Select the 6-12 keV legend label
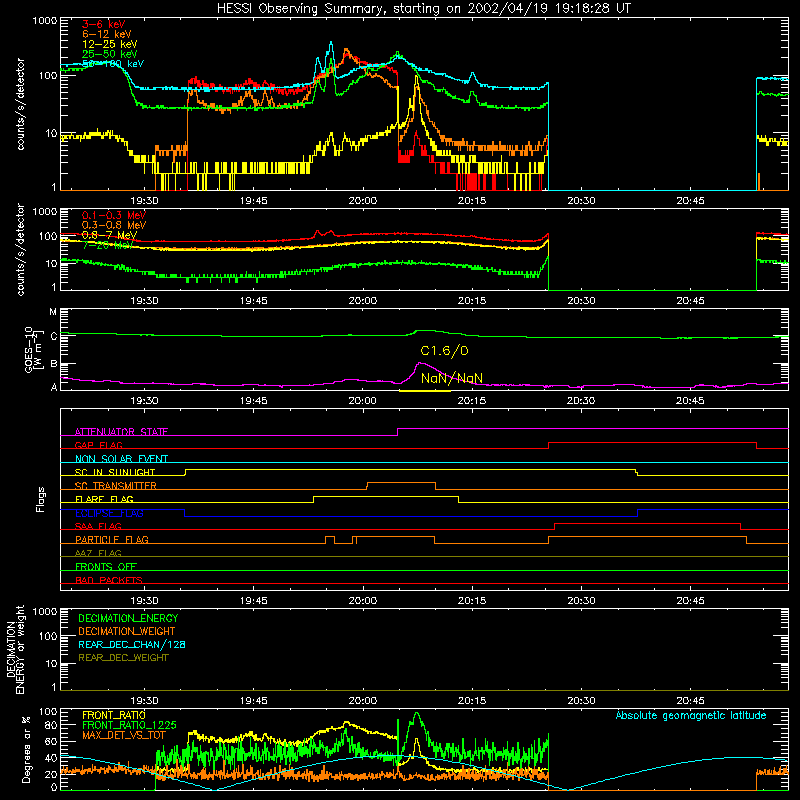This screenshot has width=800, height=800. tap(107, 34)
